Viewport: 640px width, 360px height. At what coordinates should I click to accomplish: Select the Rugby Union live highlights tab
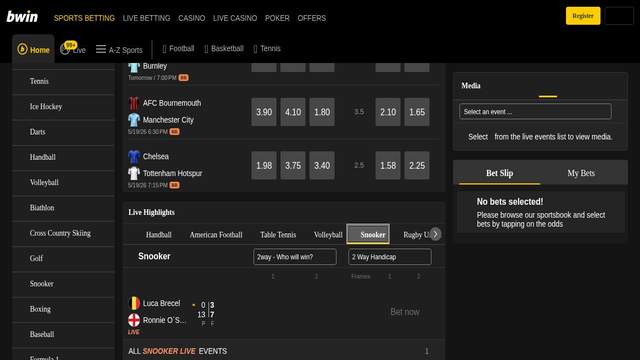416,235
